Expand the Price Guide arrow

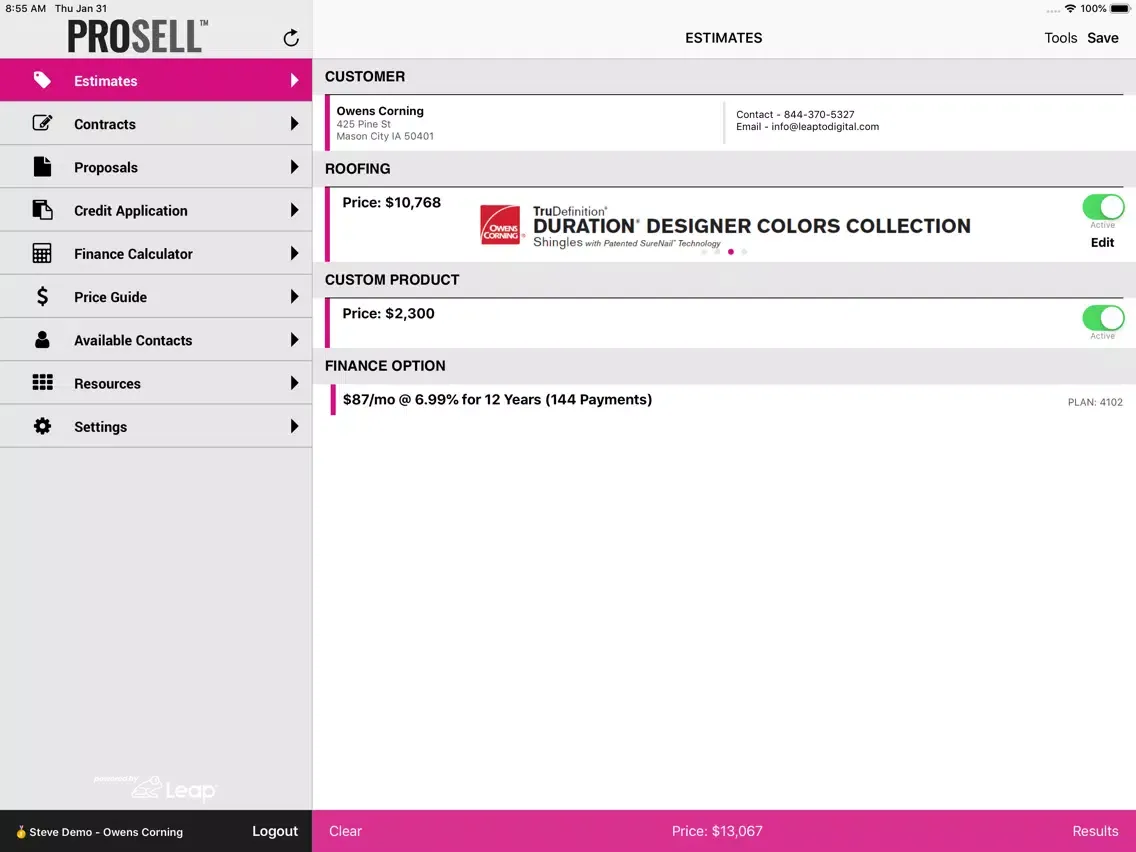pyautogui.click(x=294, y=296)
